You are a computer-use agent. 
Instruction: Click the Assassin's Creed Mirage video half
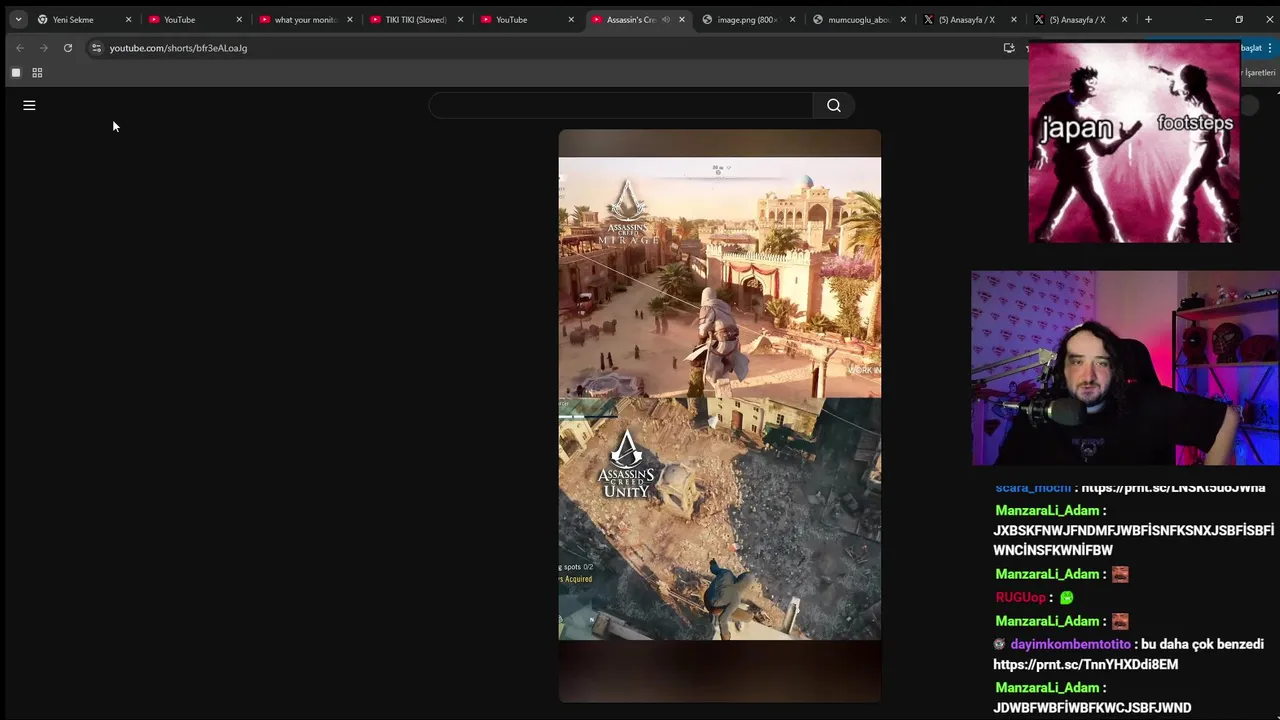tap(720, 277)
